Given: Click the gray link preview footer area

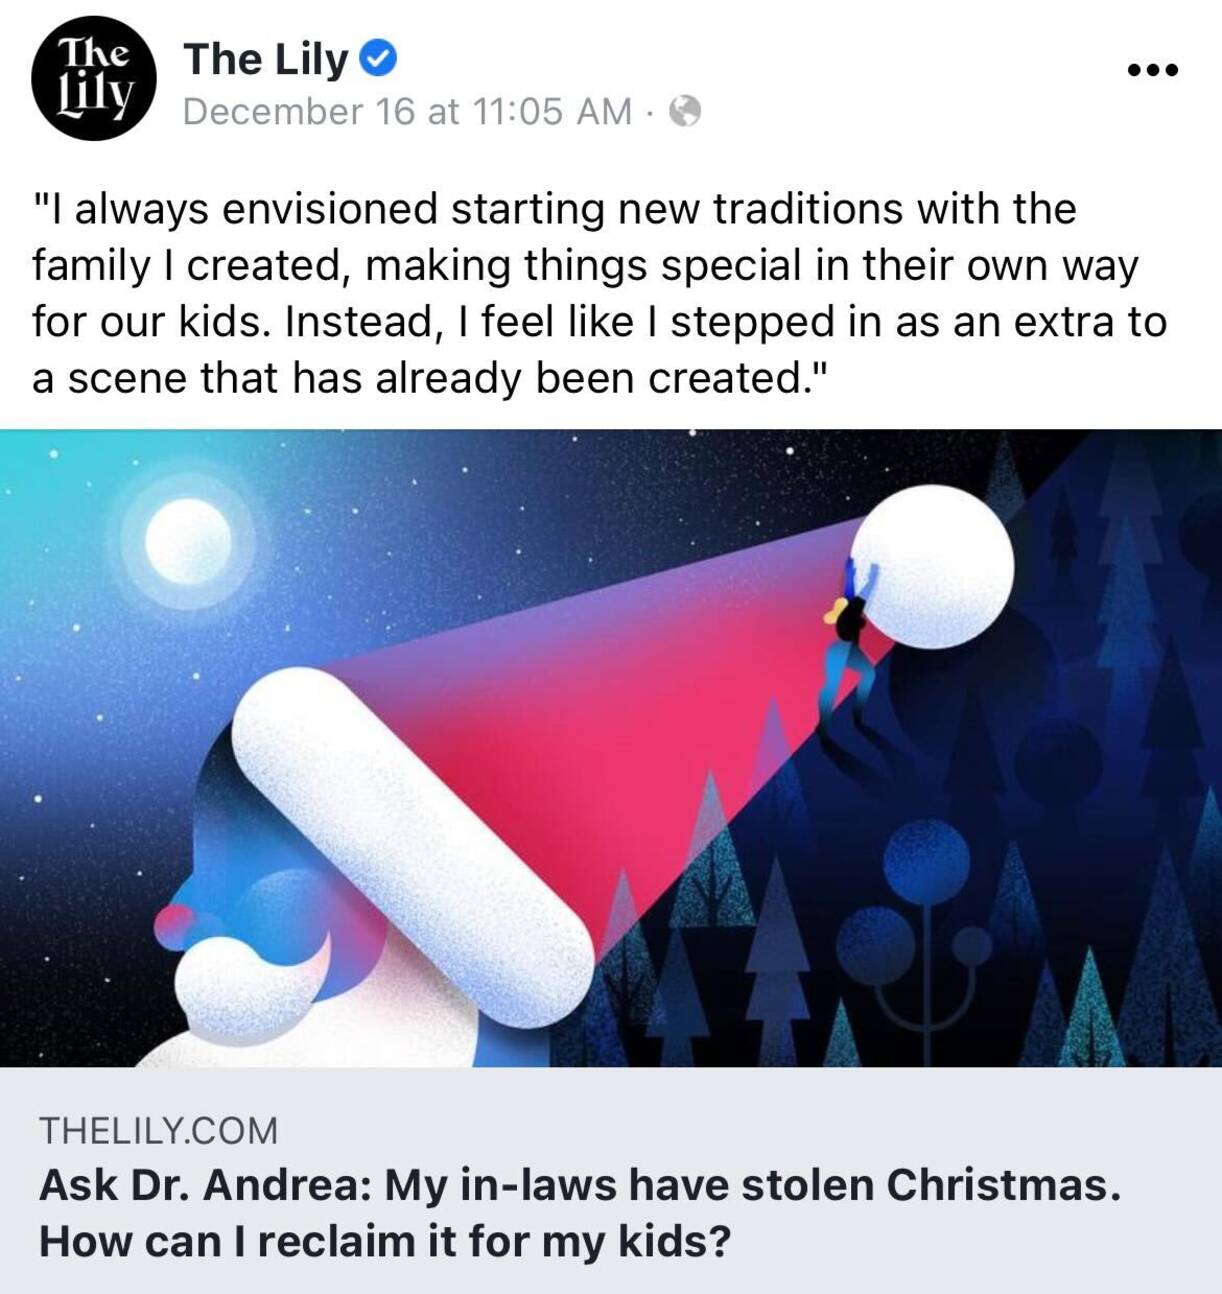Looking at the screenshot, I should click(x=611, y=1180).
